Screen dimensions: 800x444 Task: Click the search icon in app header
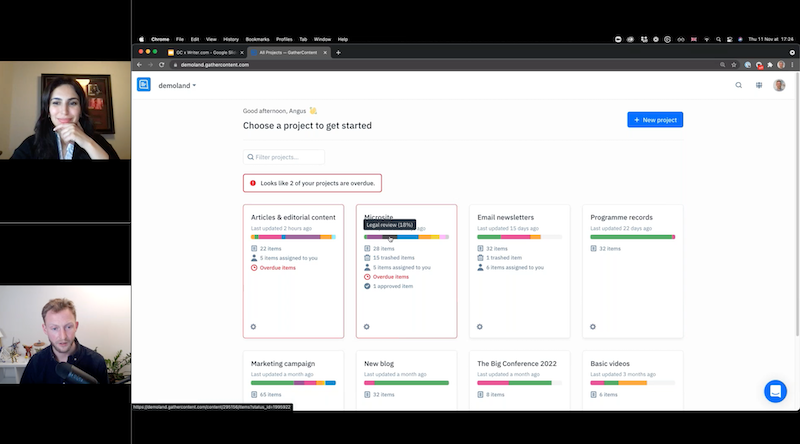[x=738, y=85]
